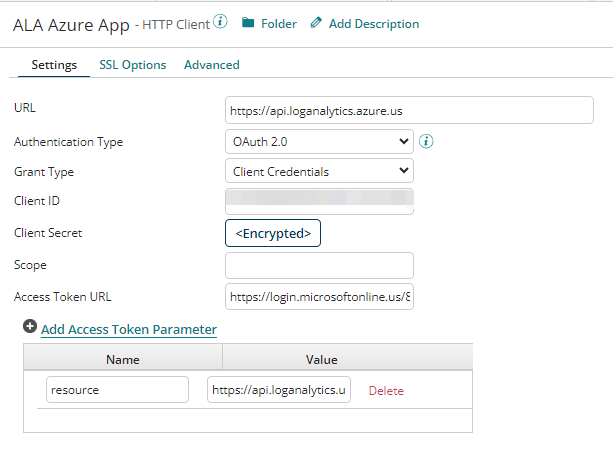Click the ALA Azure App title

coord(71,25)
